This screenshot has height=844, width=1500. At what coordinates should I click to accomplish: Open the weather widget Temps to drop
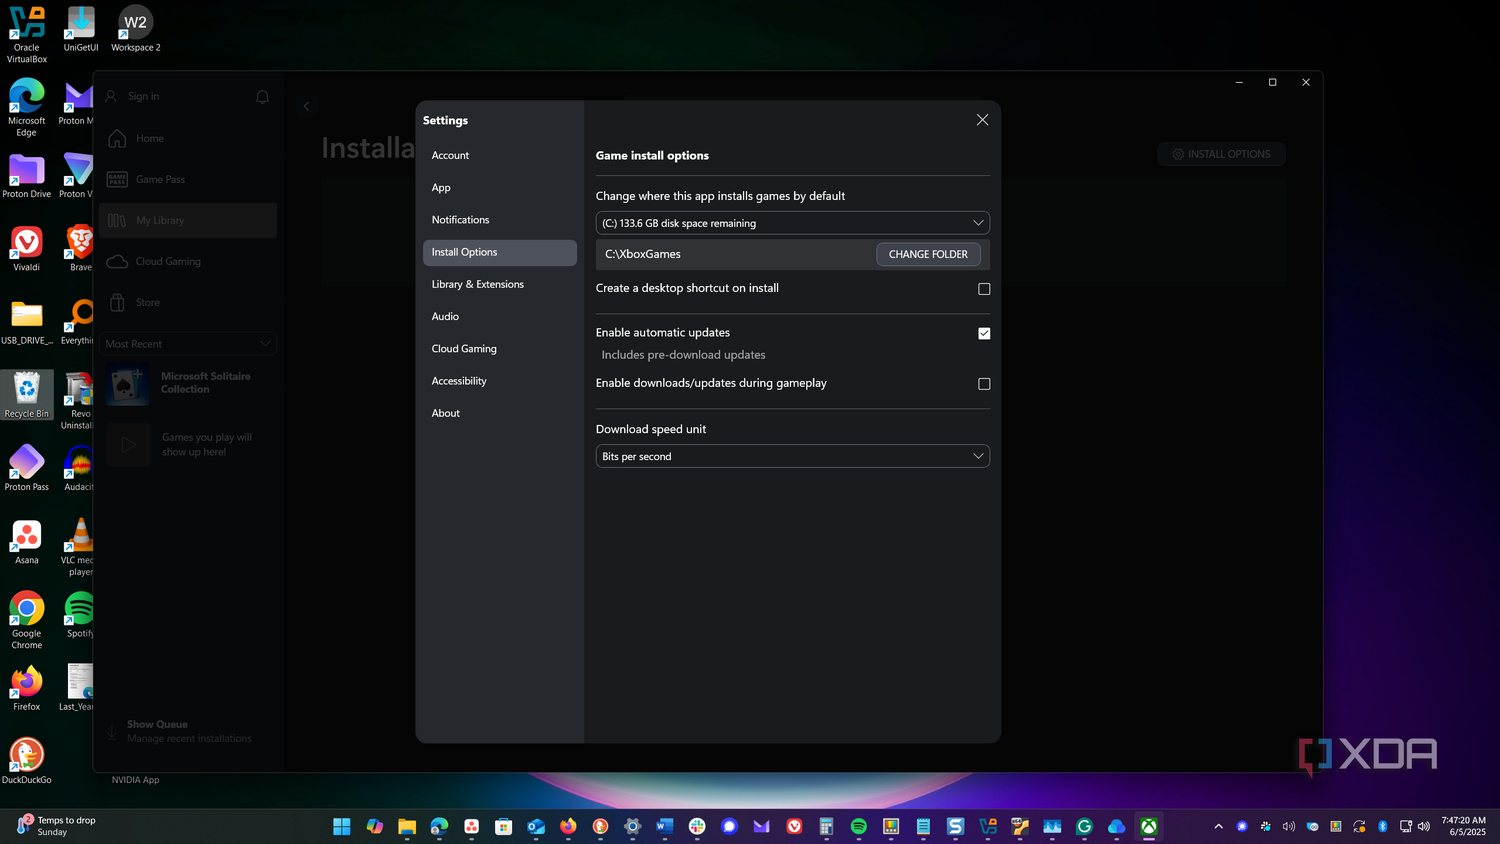(57, 826)
